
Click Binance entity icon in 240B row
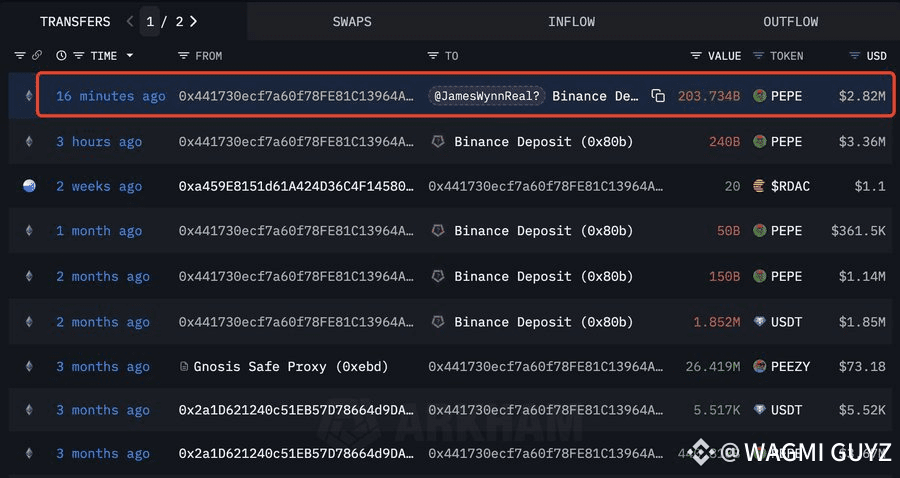click(438, 141)
